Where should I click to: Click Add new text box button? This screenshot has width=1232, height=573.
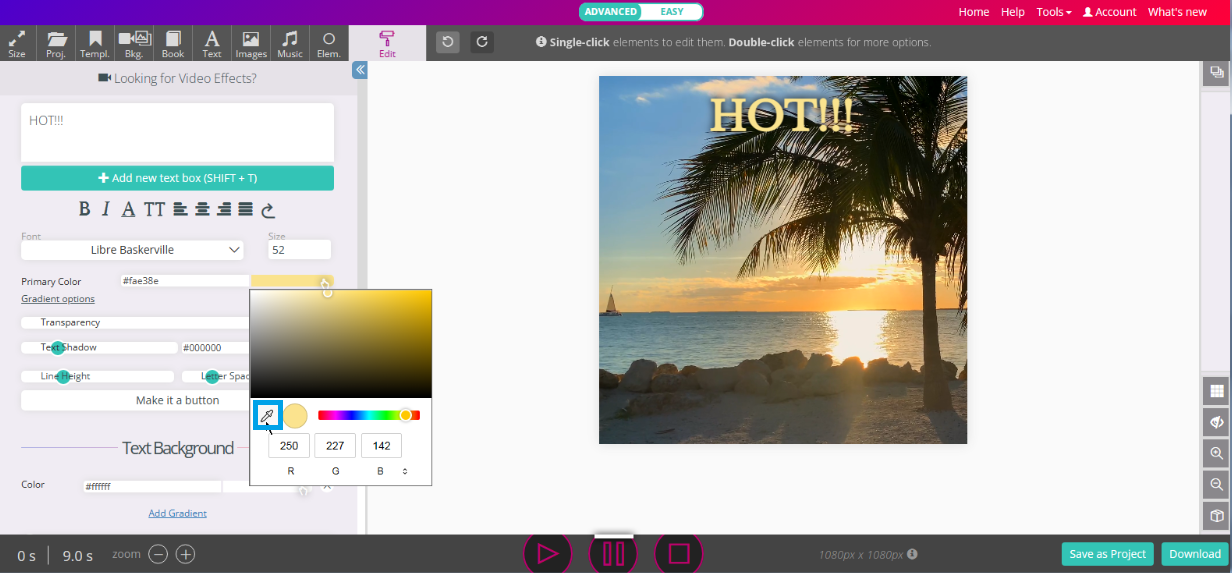click(x=177, y=178)
